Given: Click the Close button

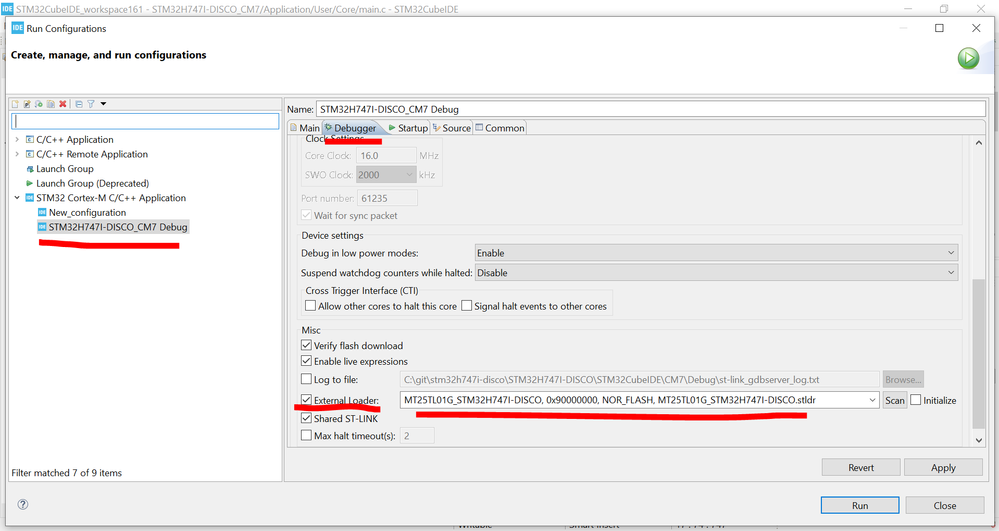Looking at the screenshot, I should [x=944, y=505].
